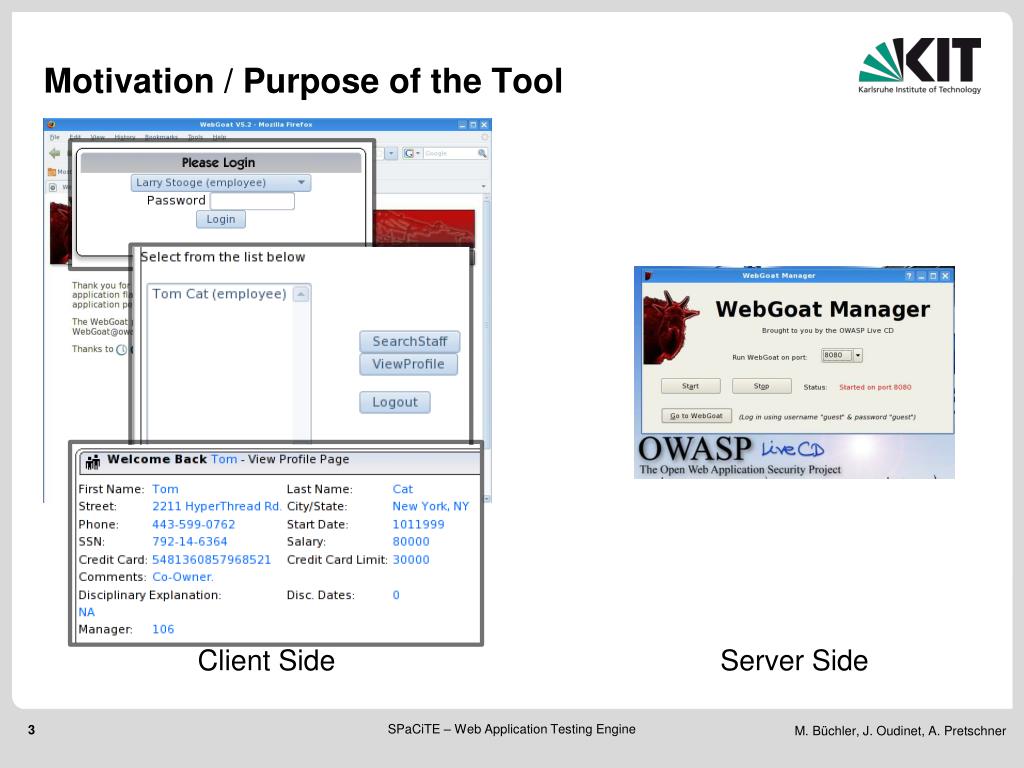Click the slide number 3
This screenshot has height=768, width=1024.
click(31, 730)
